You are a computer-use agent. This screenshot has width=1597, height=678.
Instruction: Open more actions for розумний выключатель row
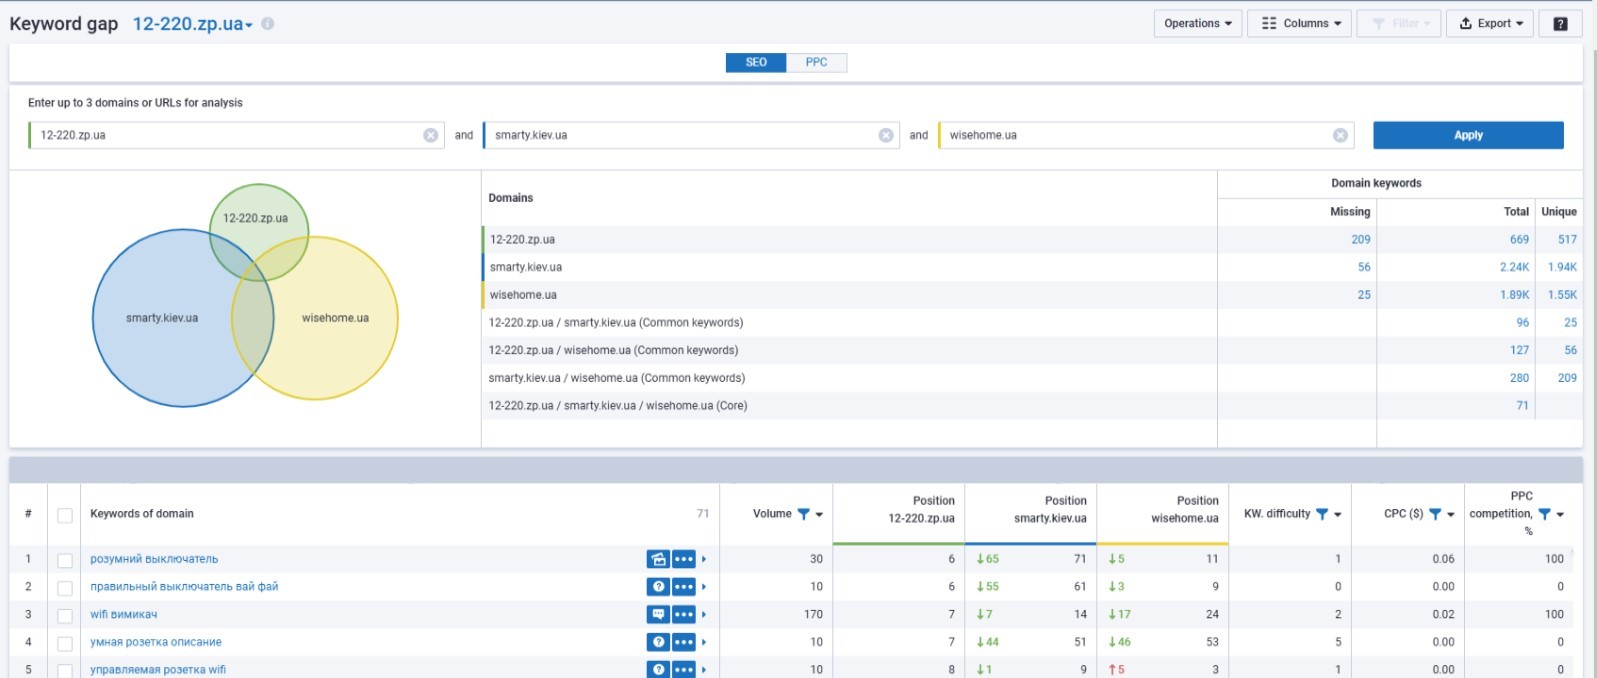[x=684, y=559]
